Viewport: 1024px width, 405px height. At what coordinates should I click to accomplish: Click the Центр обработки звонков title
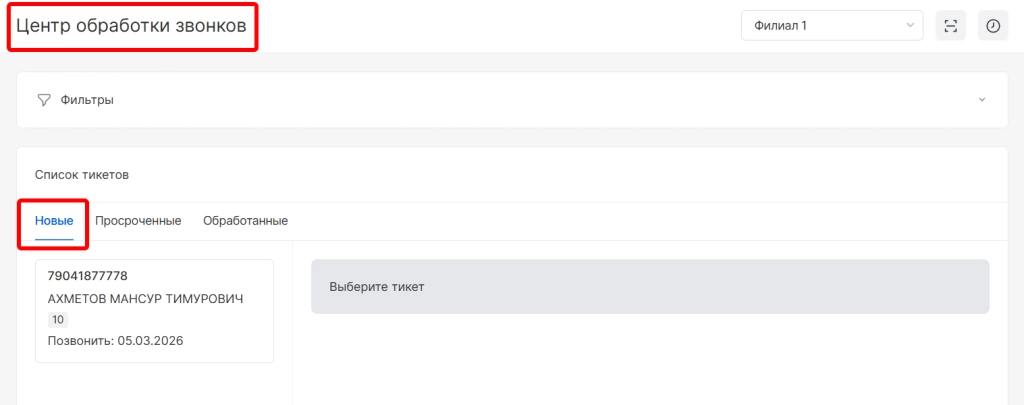pos(131,26)
